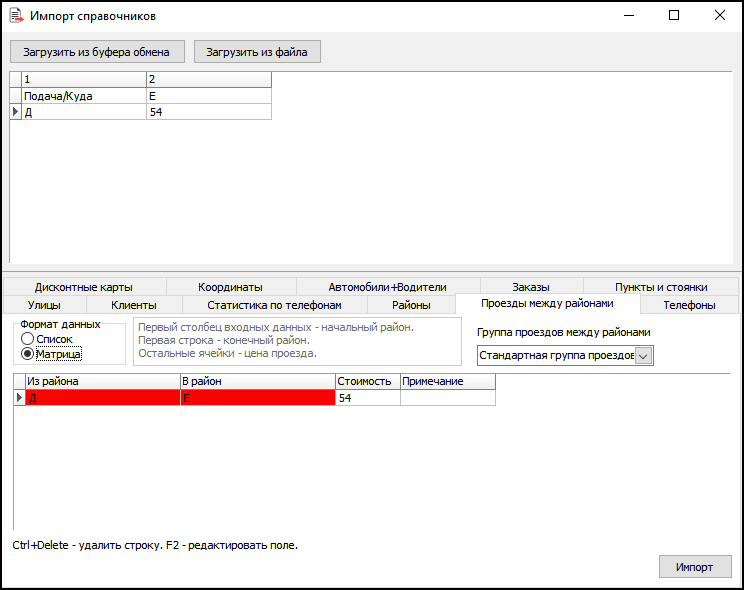Screen dimensions: 744x590
Task: Click the red Из района cell
Action: pos(101,398)
